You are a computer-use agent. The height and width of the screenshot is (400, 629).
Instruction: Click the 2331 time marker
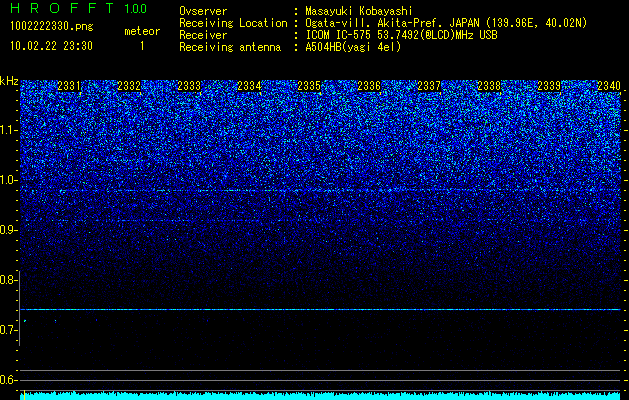(x=69, y=86)
